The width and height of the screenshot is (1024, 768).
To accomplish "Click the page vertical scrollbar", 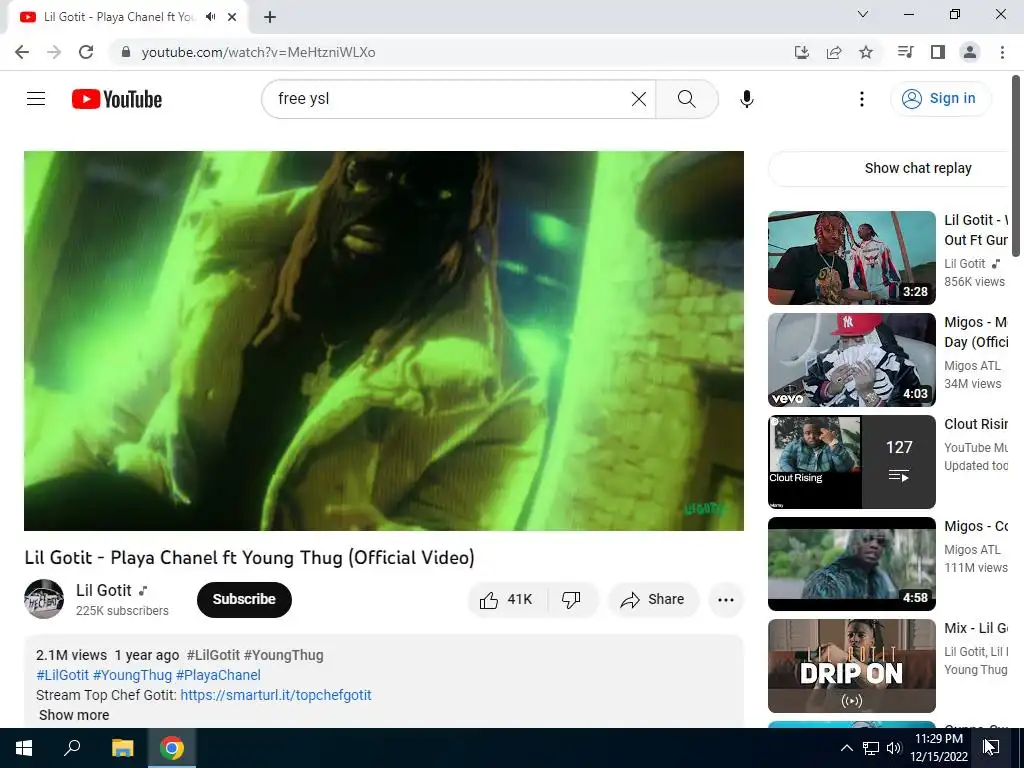I will tap(1016, 167).
